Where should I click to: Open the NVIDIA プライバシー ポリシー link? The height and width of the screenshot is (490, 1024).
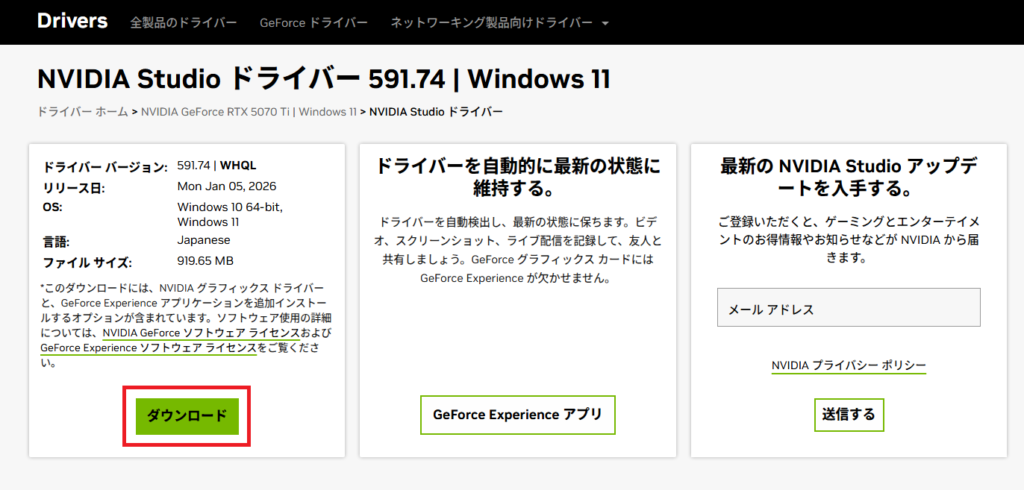(848, 366)
